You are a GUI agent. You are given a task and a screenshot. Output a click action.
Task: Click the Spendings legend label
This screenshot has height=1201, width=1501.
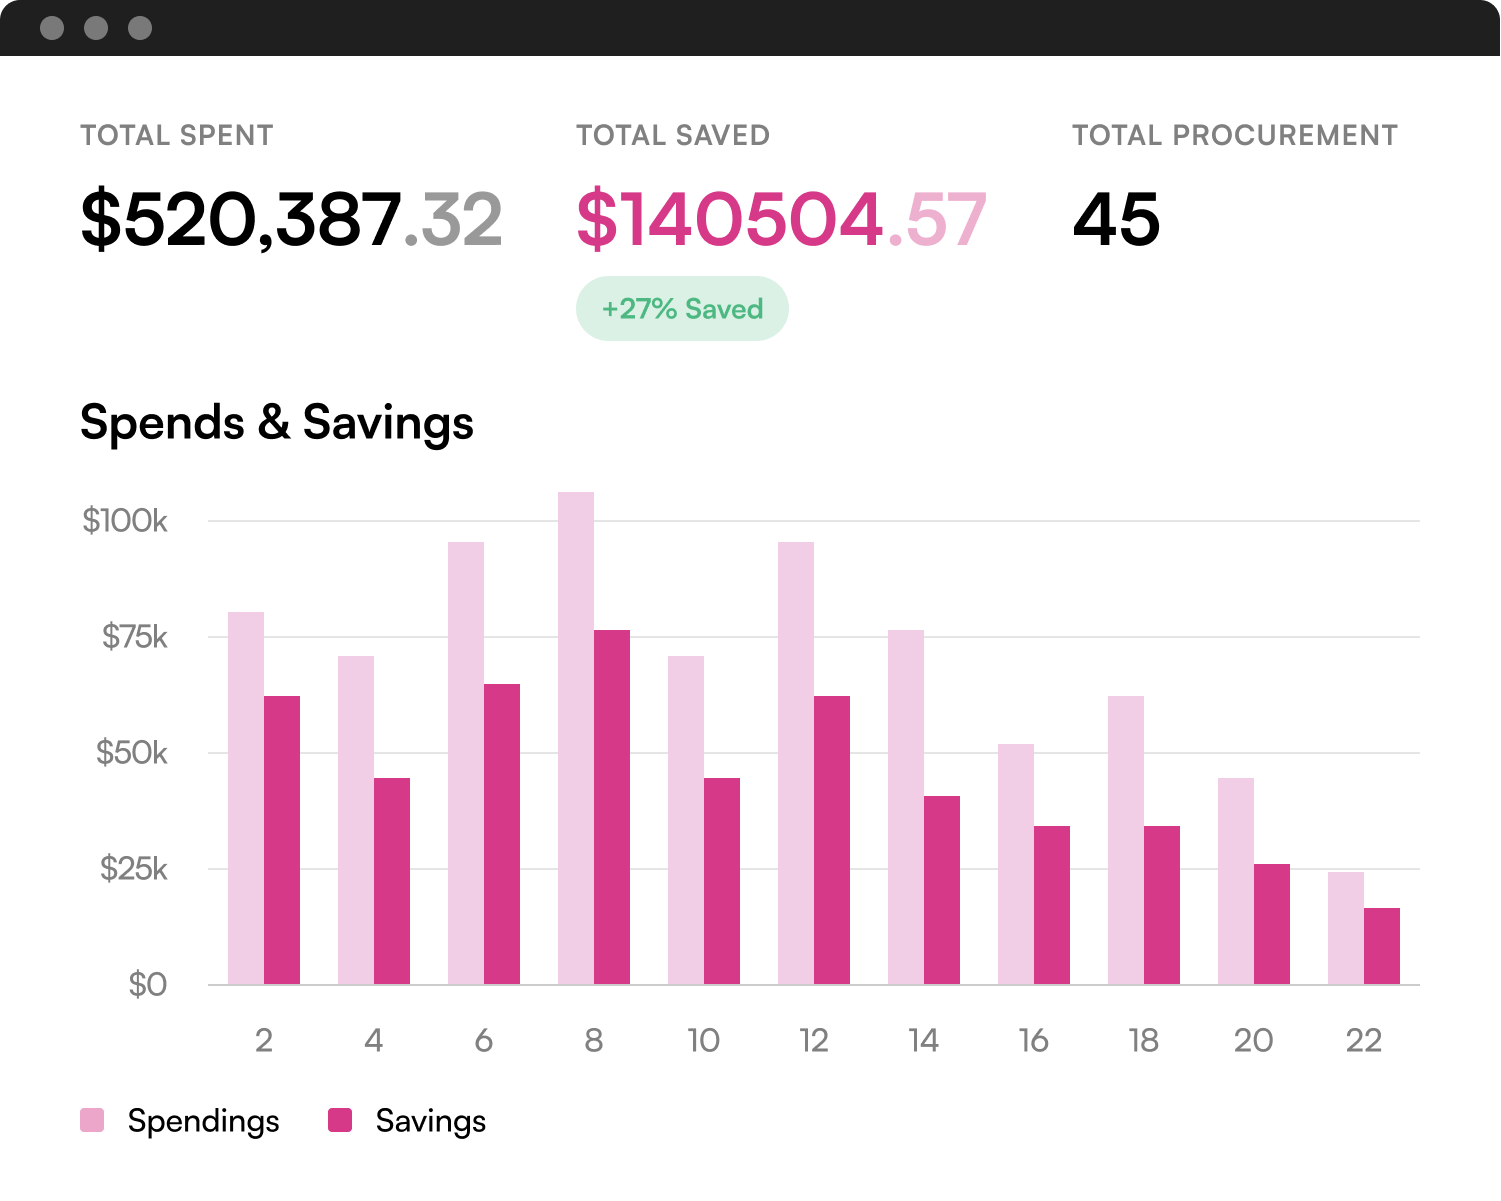203,1121
